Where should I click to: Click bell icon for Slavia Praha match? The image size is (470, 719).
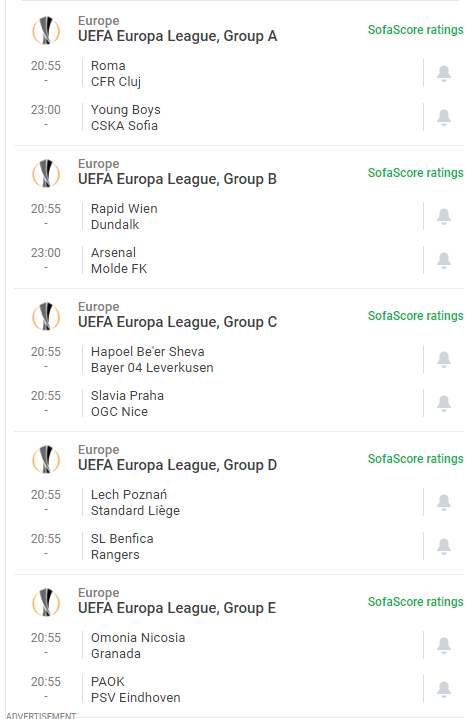pyautogui.click(x=443, y=404)
